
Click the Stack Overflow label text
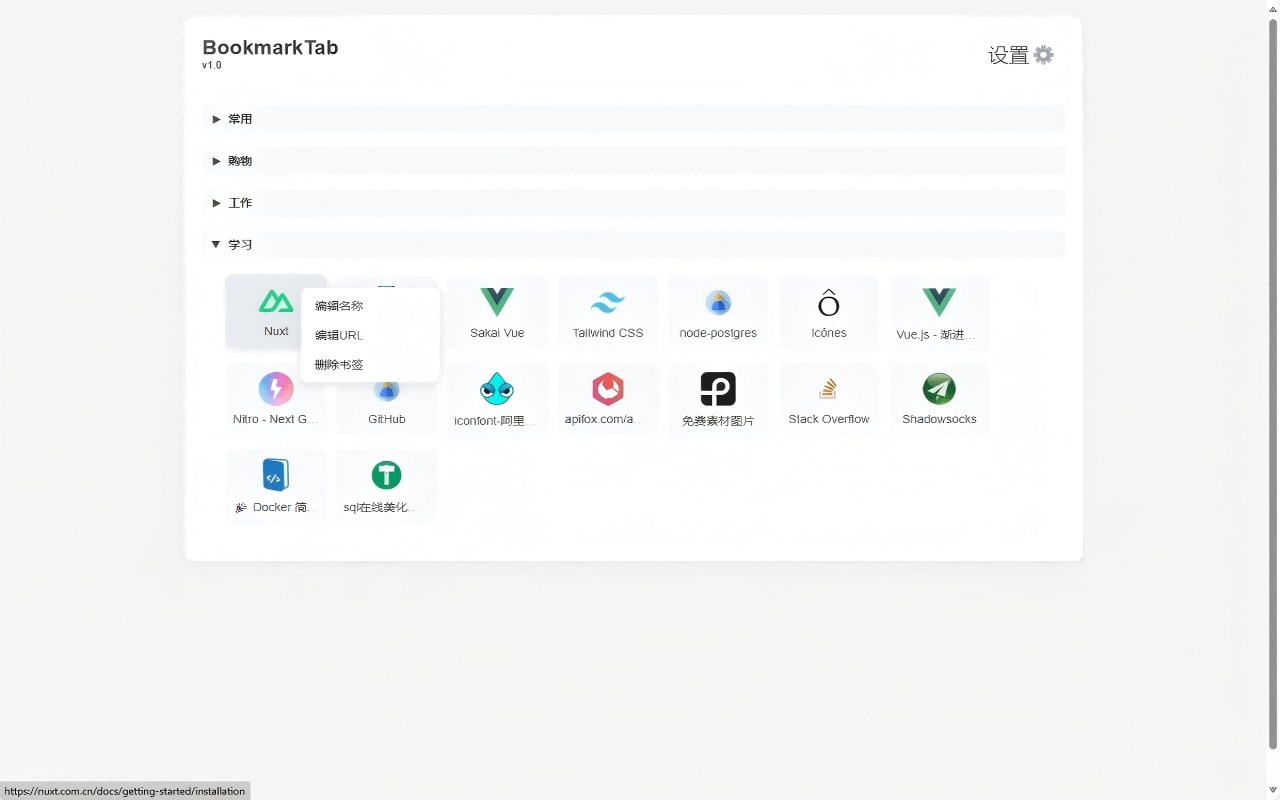click(x=829, y=419)
